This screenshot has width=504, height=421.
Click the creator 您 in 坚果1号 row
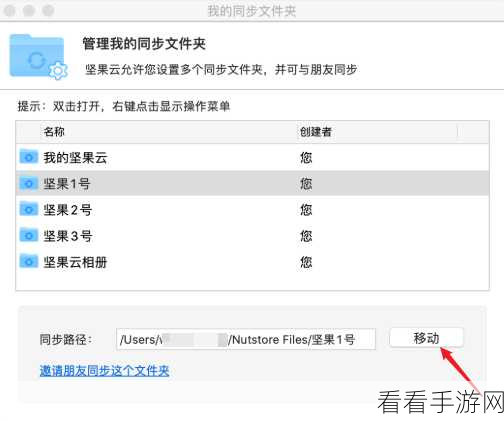pos(306,184)
